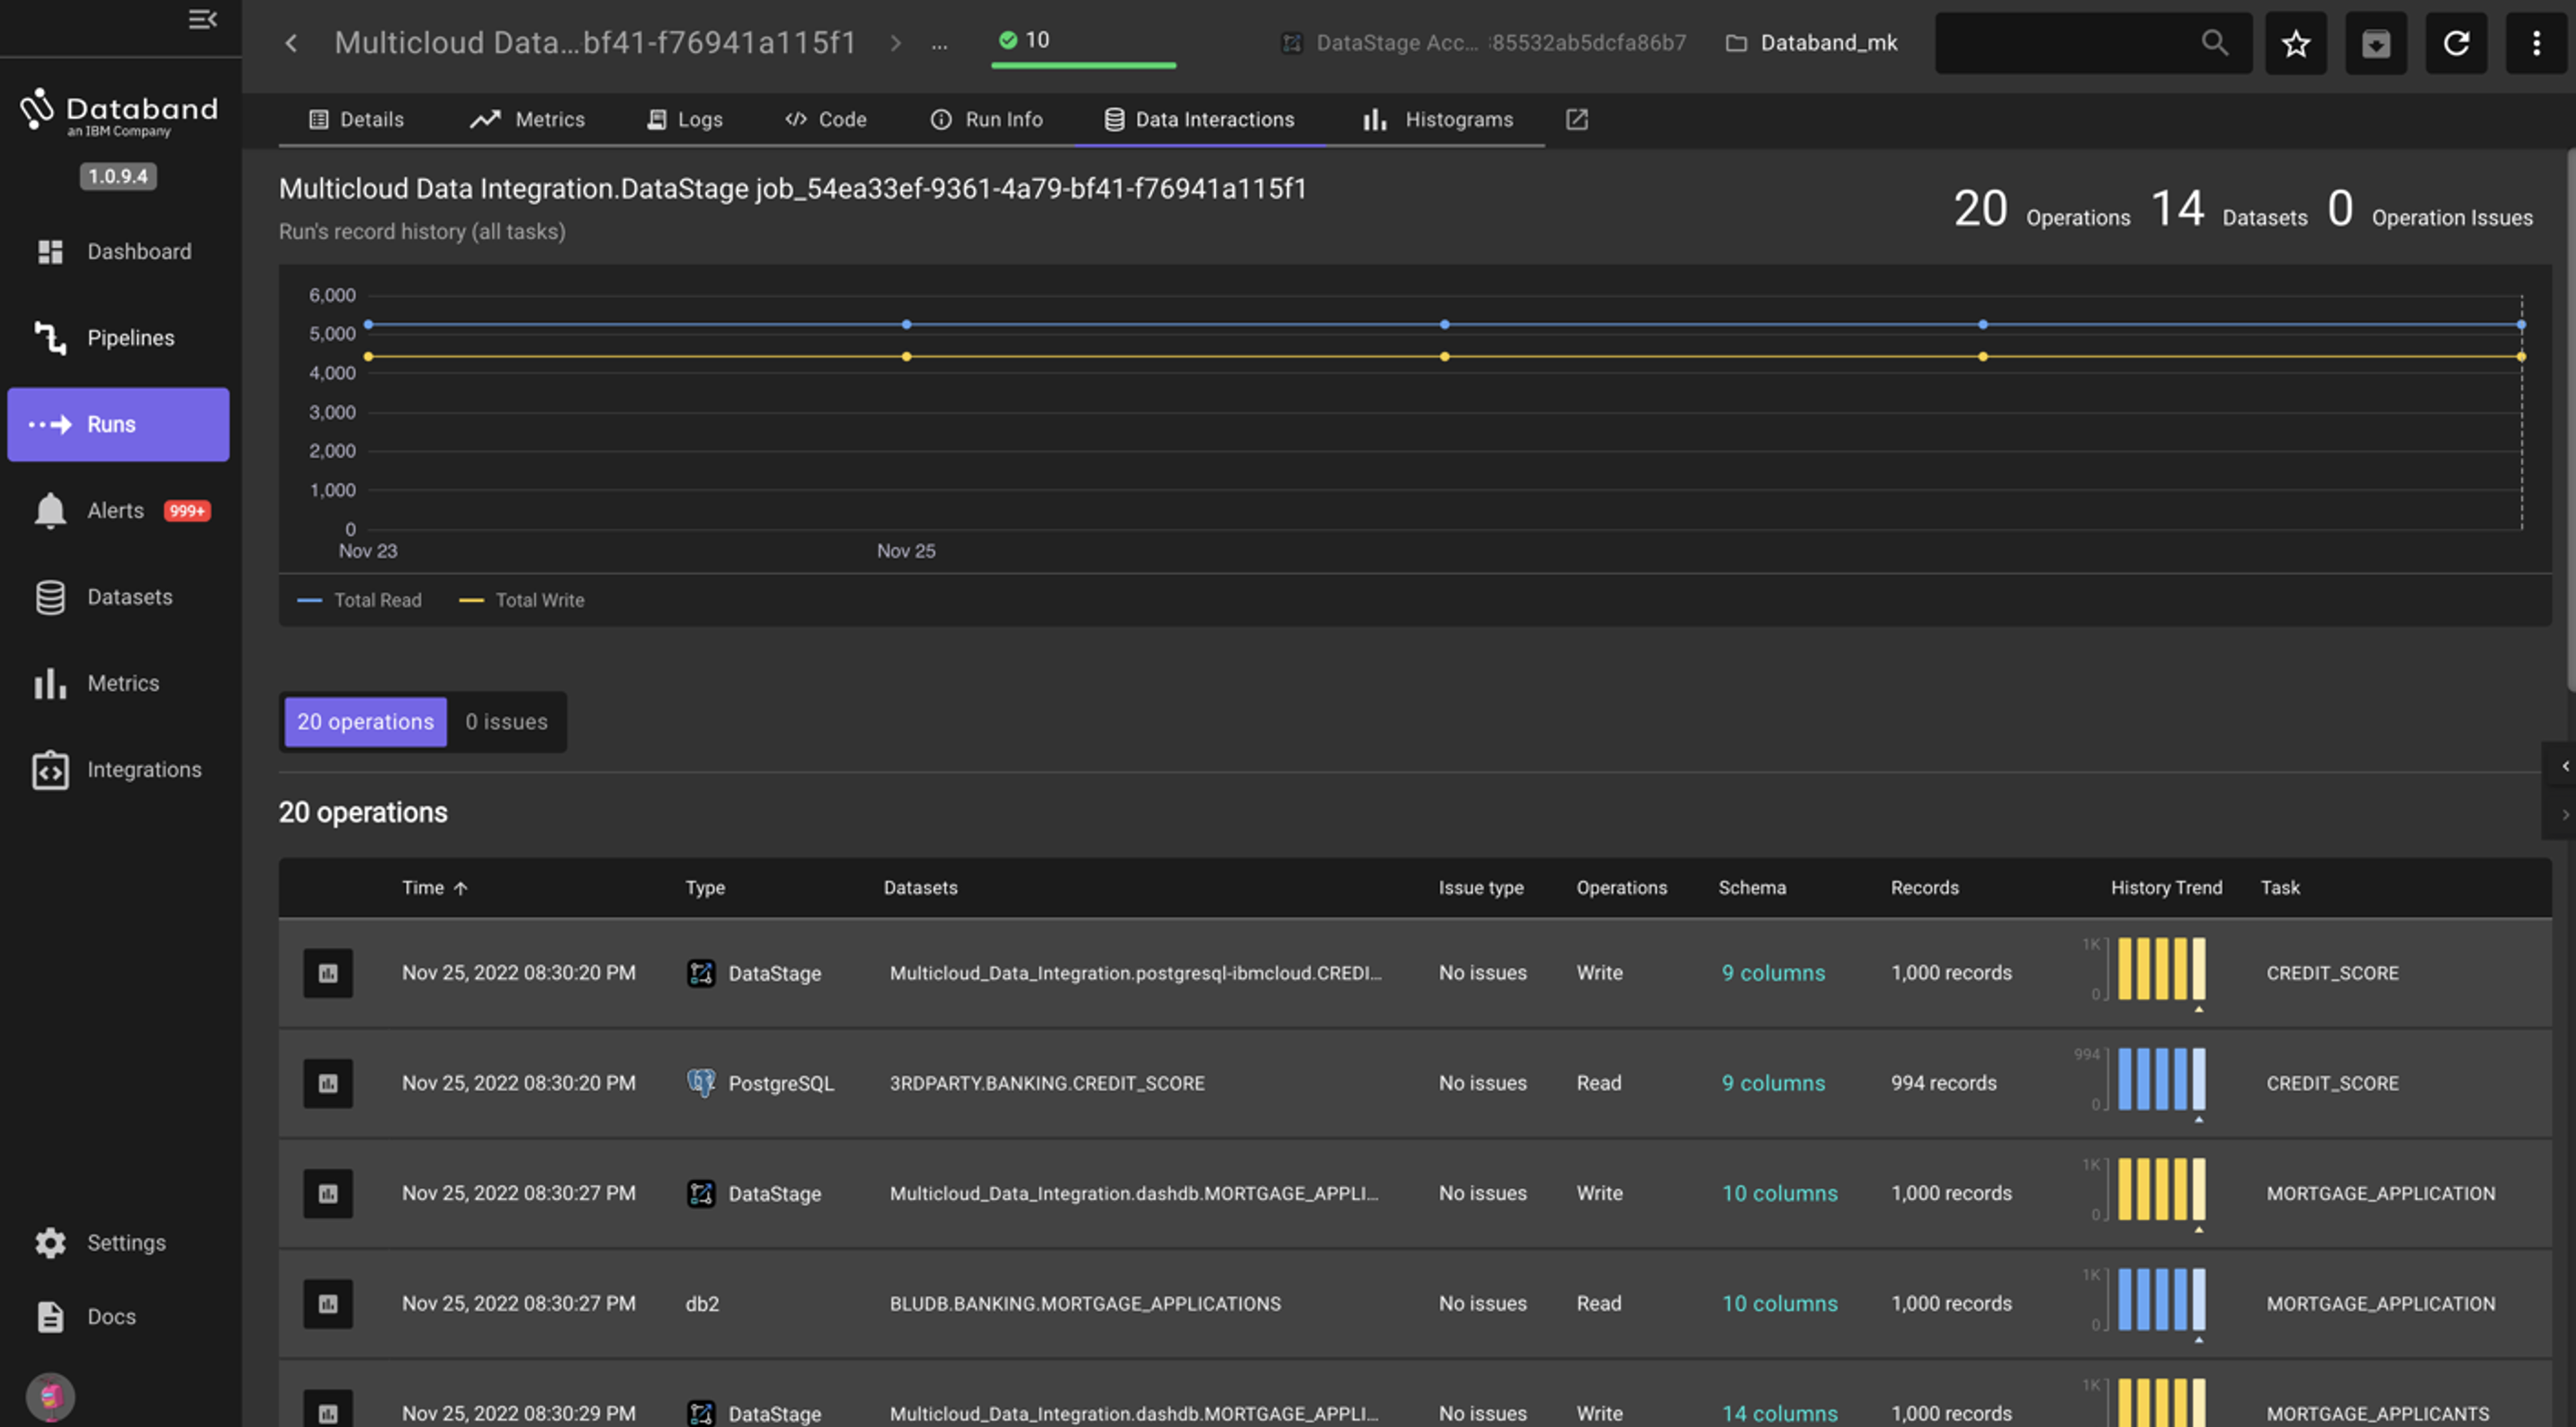The image size is (2576, 1427).
Task: Switch to the Details tab
Action: click(357, 120)
